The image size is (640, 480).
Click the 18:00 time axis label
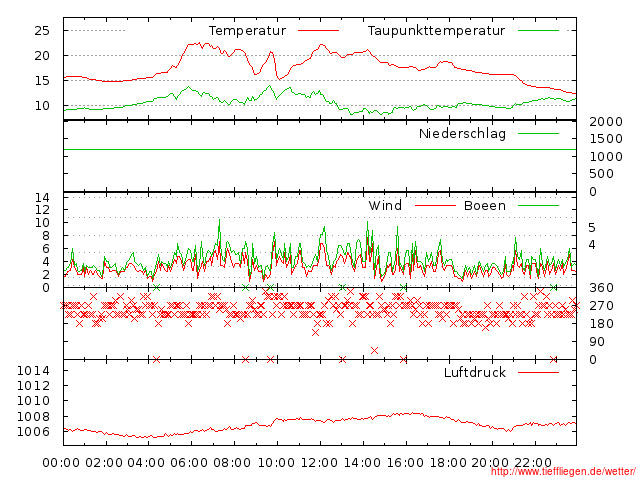(x=448, y=463)
